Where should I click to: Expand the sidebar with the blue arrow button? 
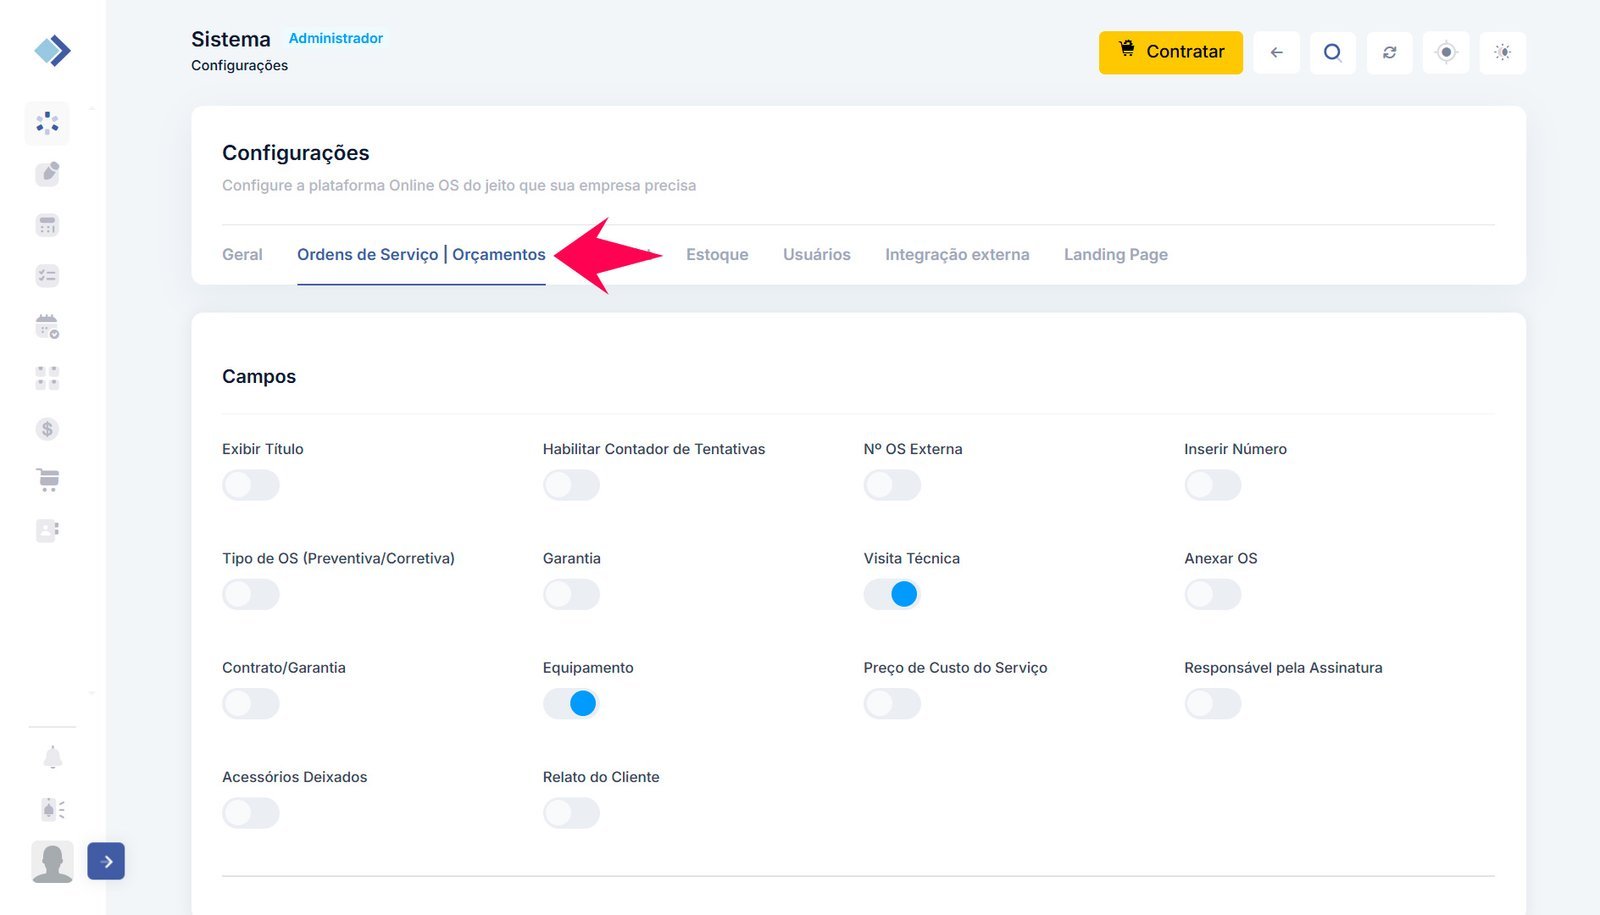point(106,861)
